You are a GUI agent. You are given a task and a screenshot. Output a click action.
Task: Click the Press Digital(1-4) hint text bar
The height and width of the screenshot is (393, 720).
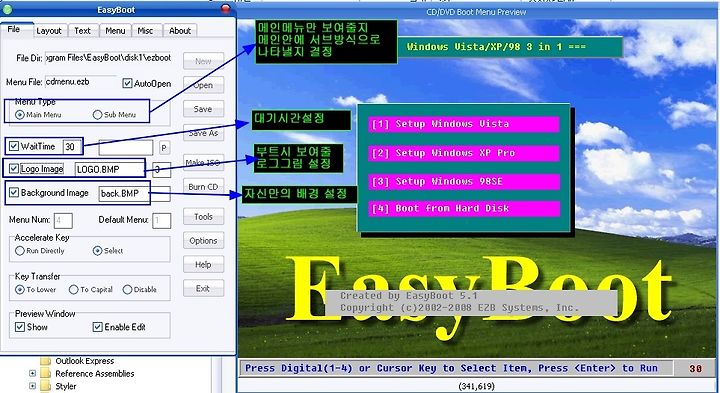[456, 368]
